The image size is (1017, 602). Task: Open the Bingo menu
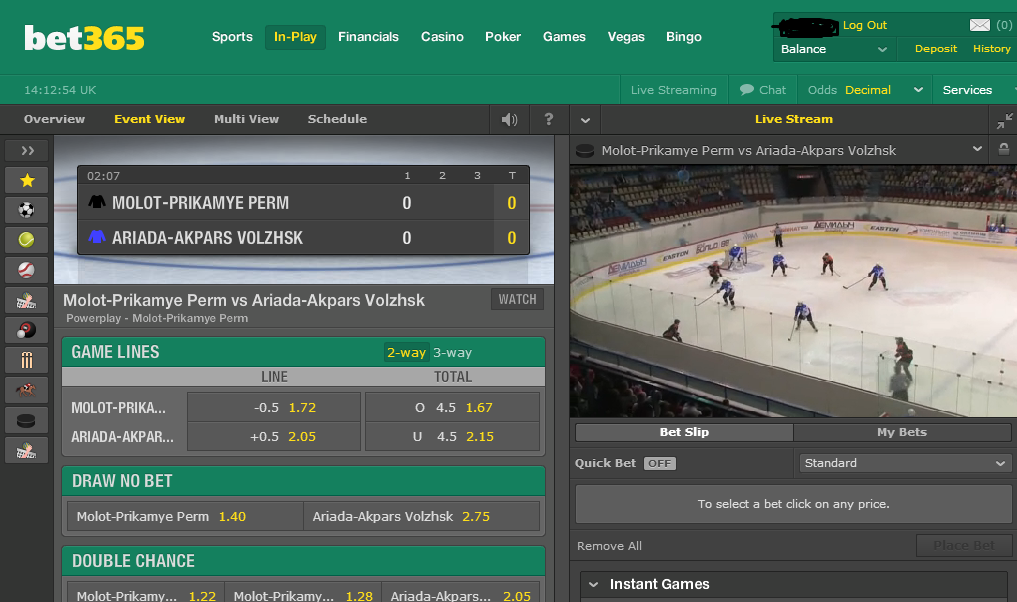point(684,37)
